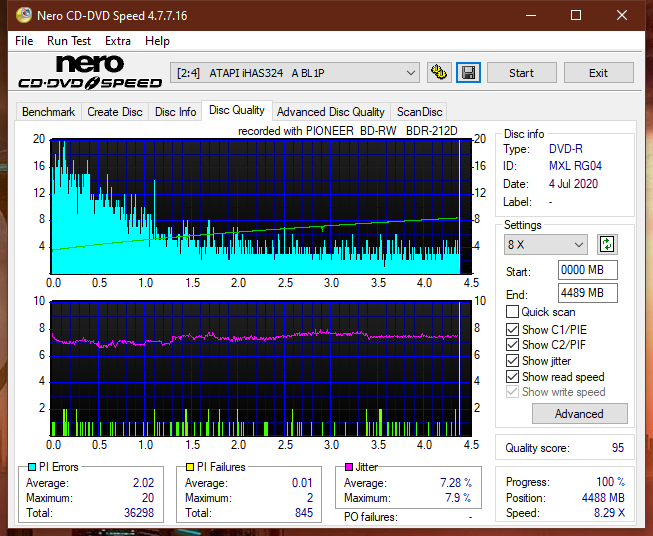Click the yellow PI Failures legend swatch
653x536 pixels.
click(190, 467)
